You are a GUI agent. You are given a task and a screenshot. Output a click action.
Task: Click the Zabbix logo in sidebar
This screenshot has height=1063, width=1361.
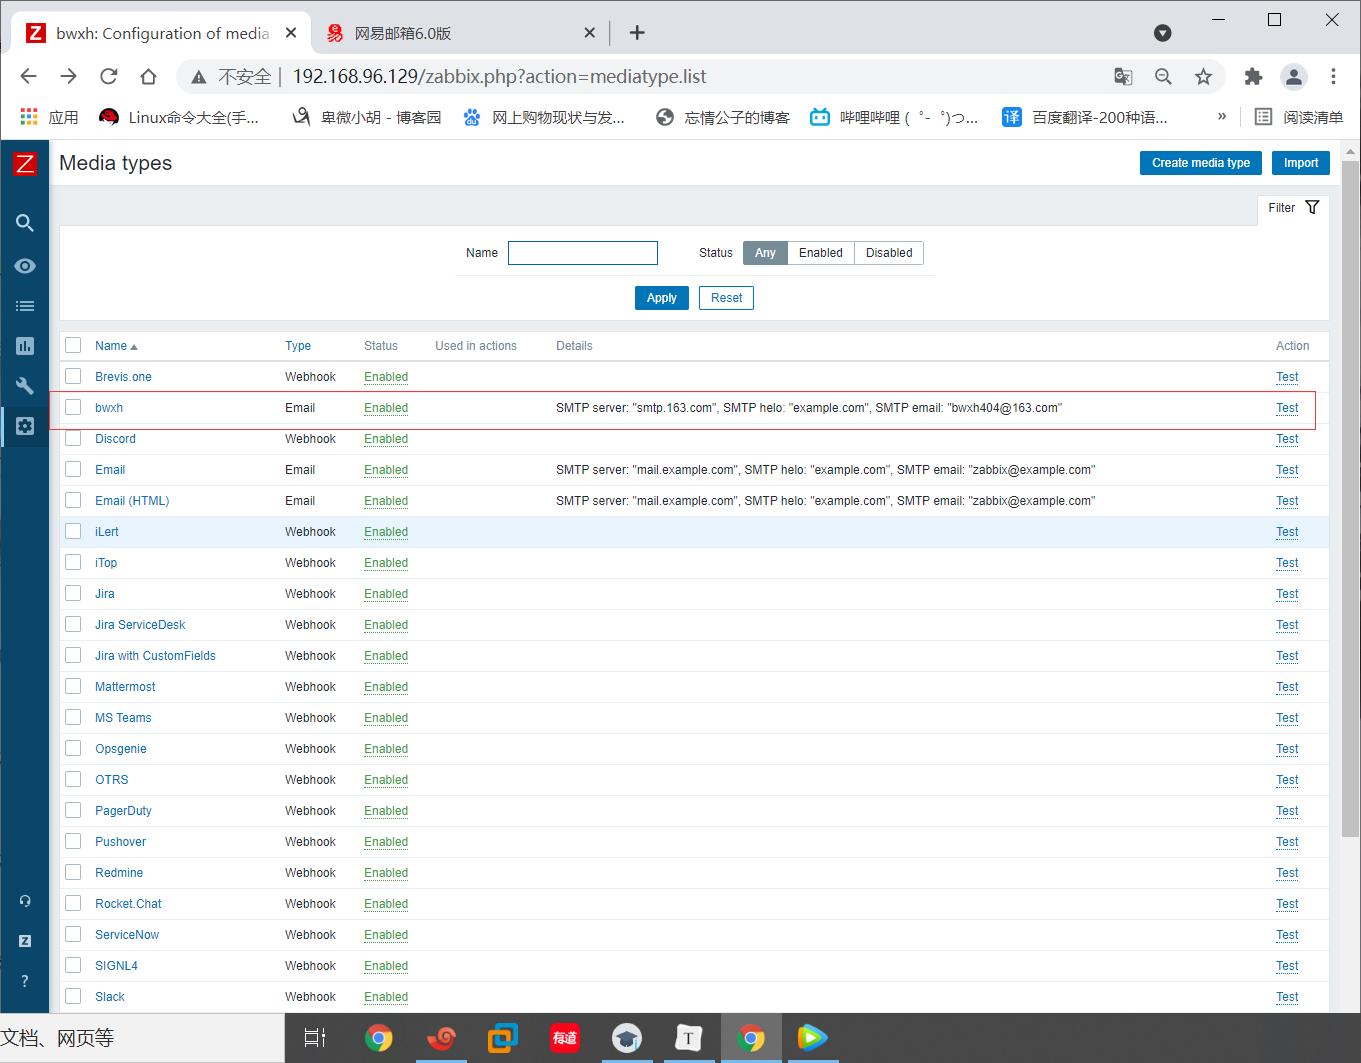(25, 164)
